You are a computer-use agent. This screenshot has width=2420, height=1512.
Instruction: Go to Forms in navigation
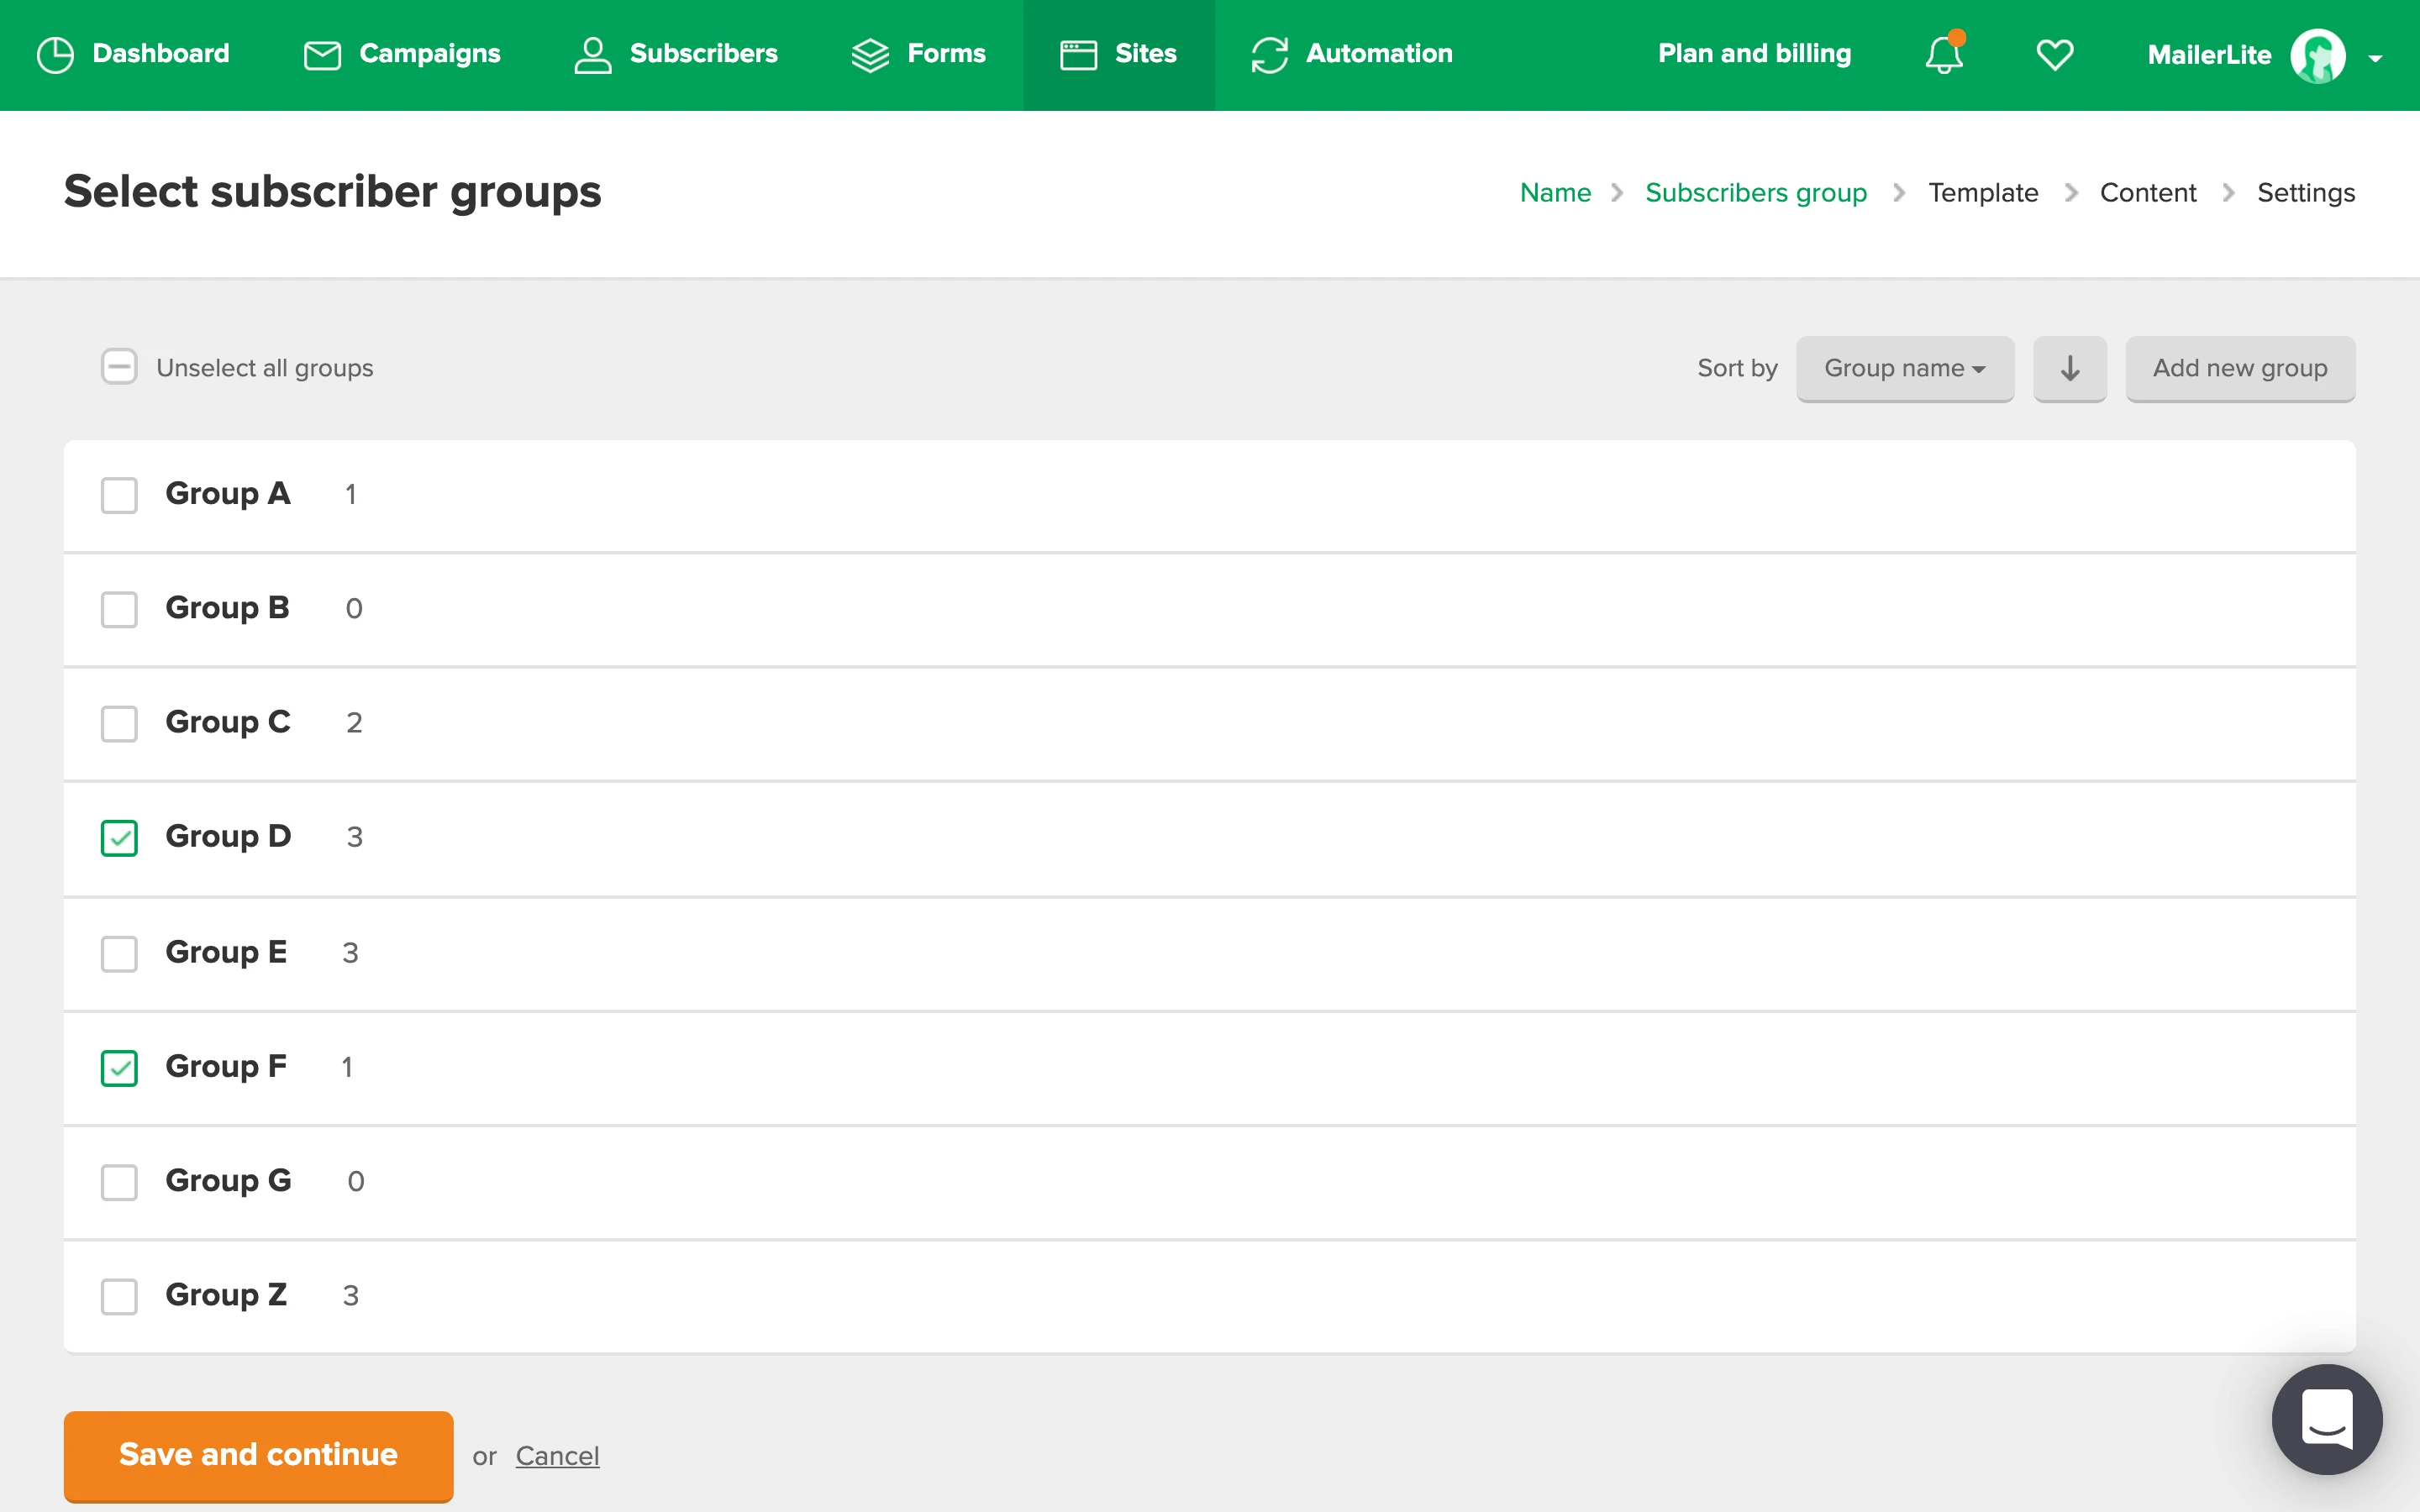918,54
